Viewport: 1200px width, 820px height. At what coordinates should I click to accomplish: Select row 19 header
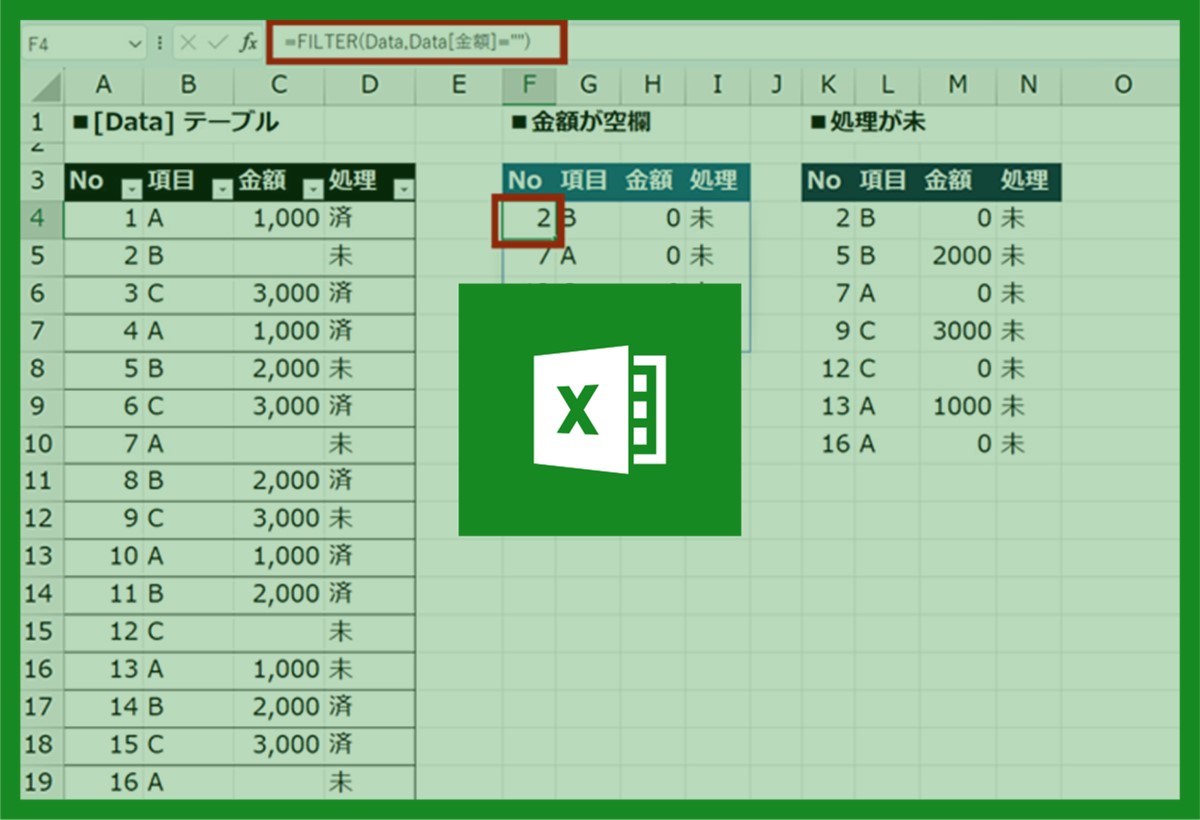pos(37,781)
